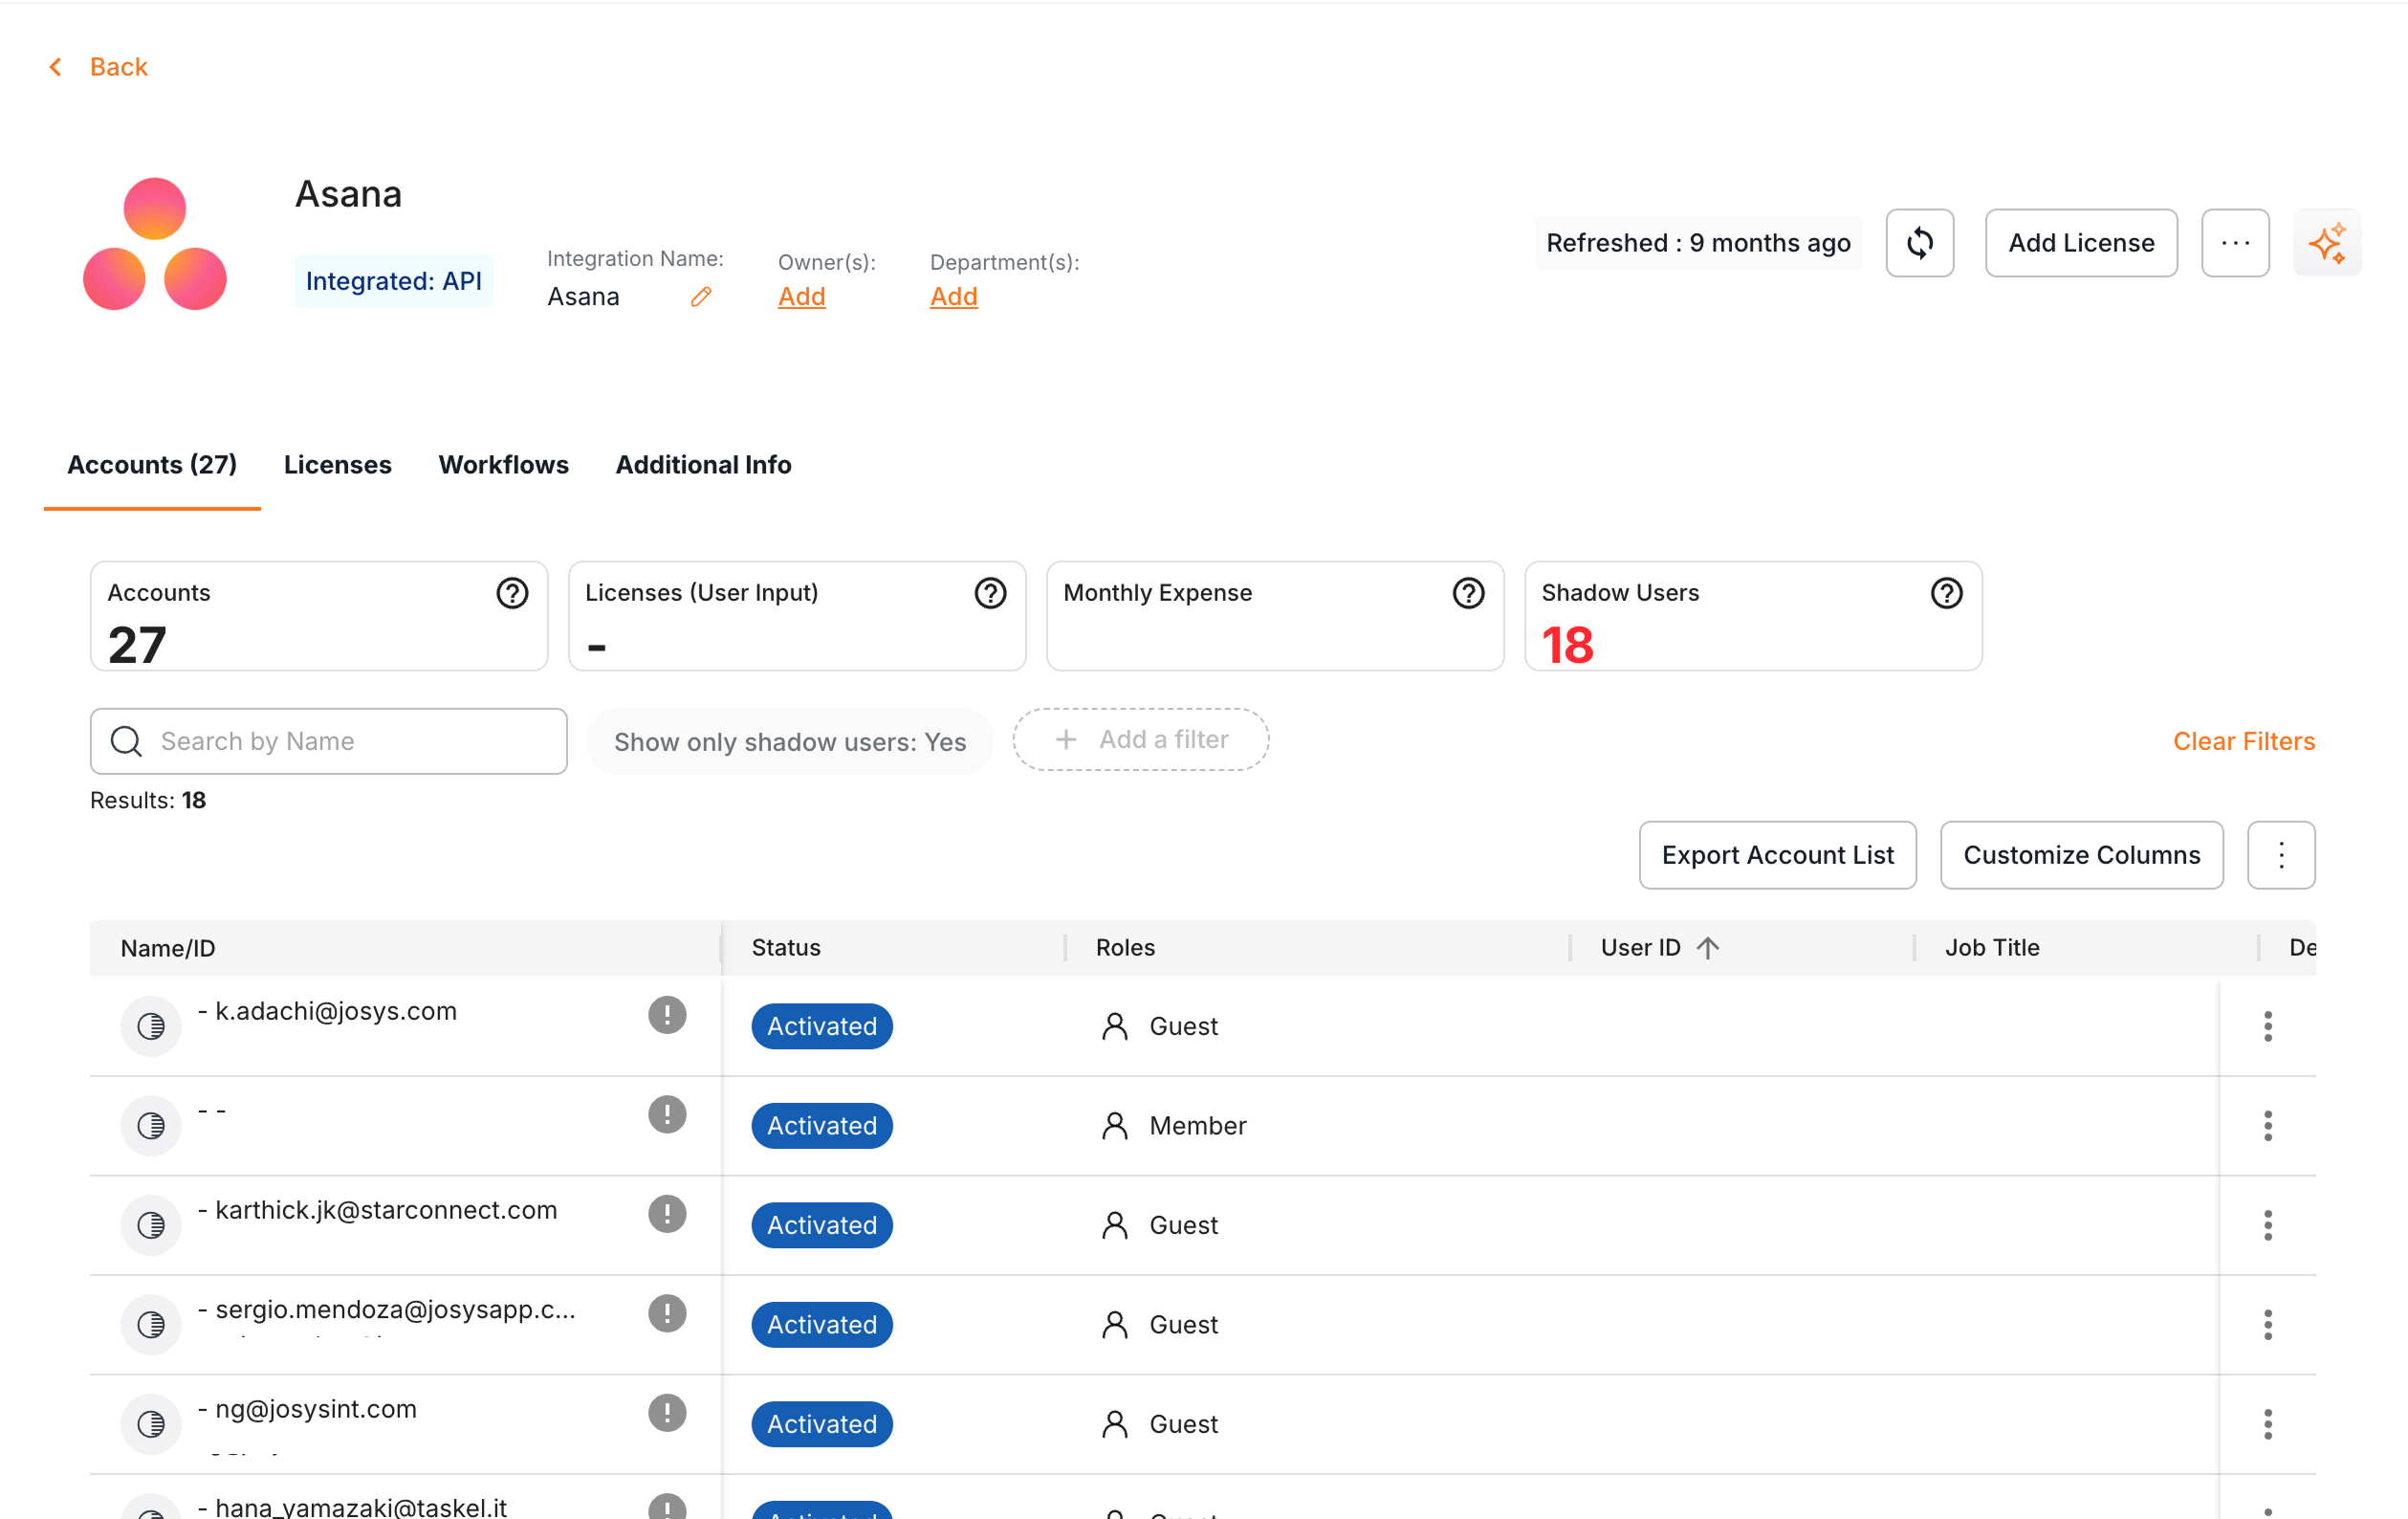
Task: Open row actions for k.adachi@josys.com
Action: point(2267,1026)
